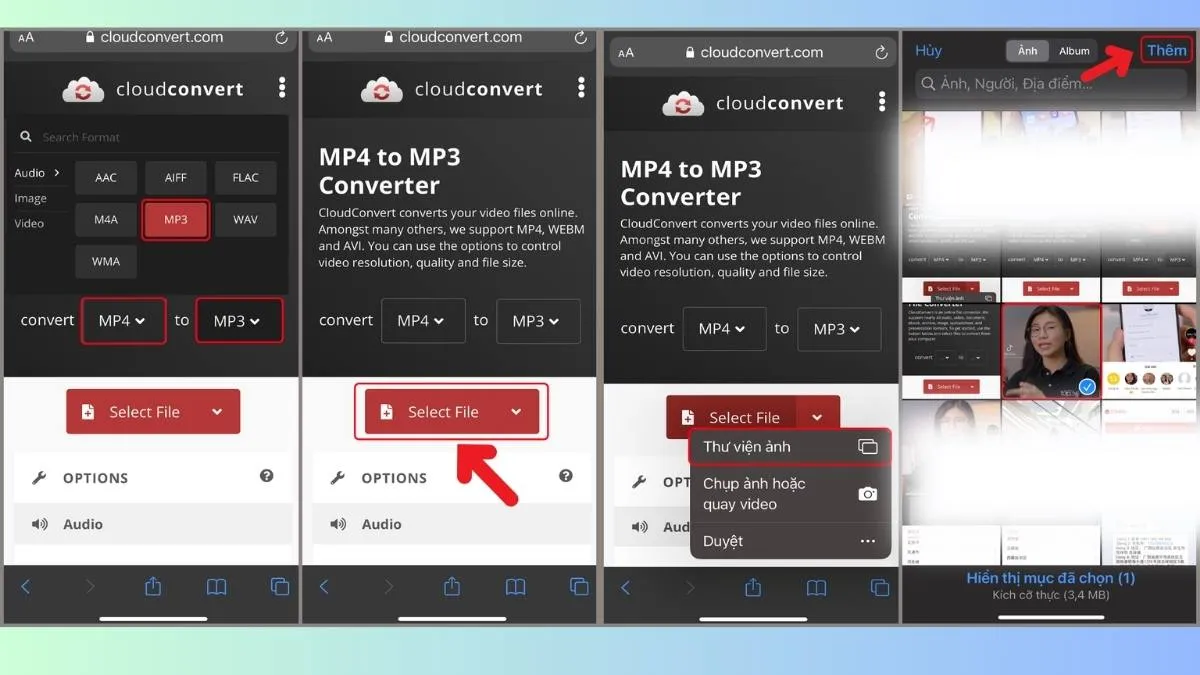Open the MP4 source format dropdown

(x=123, y=320)
